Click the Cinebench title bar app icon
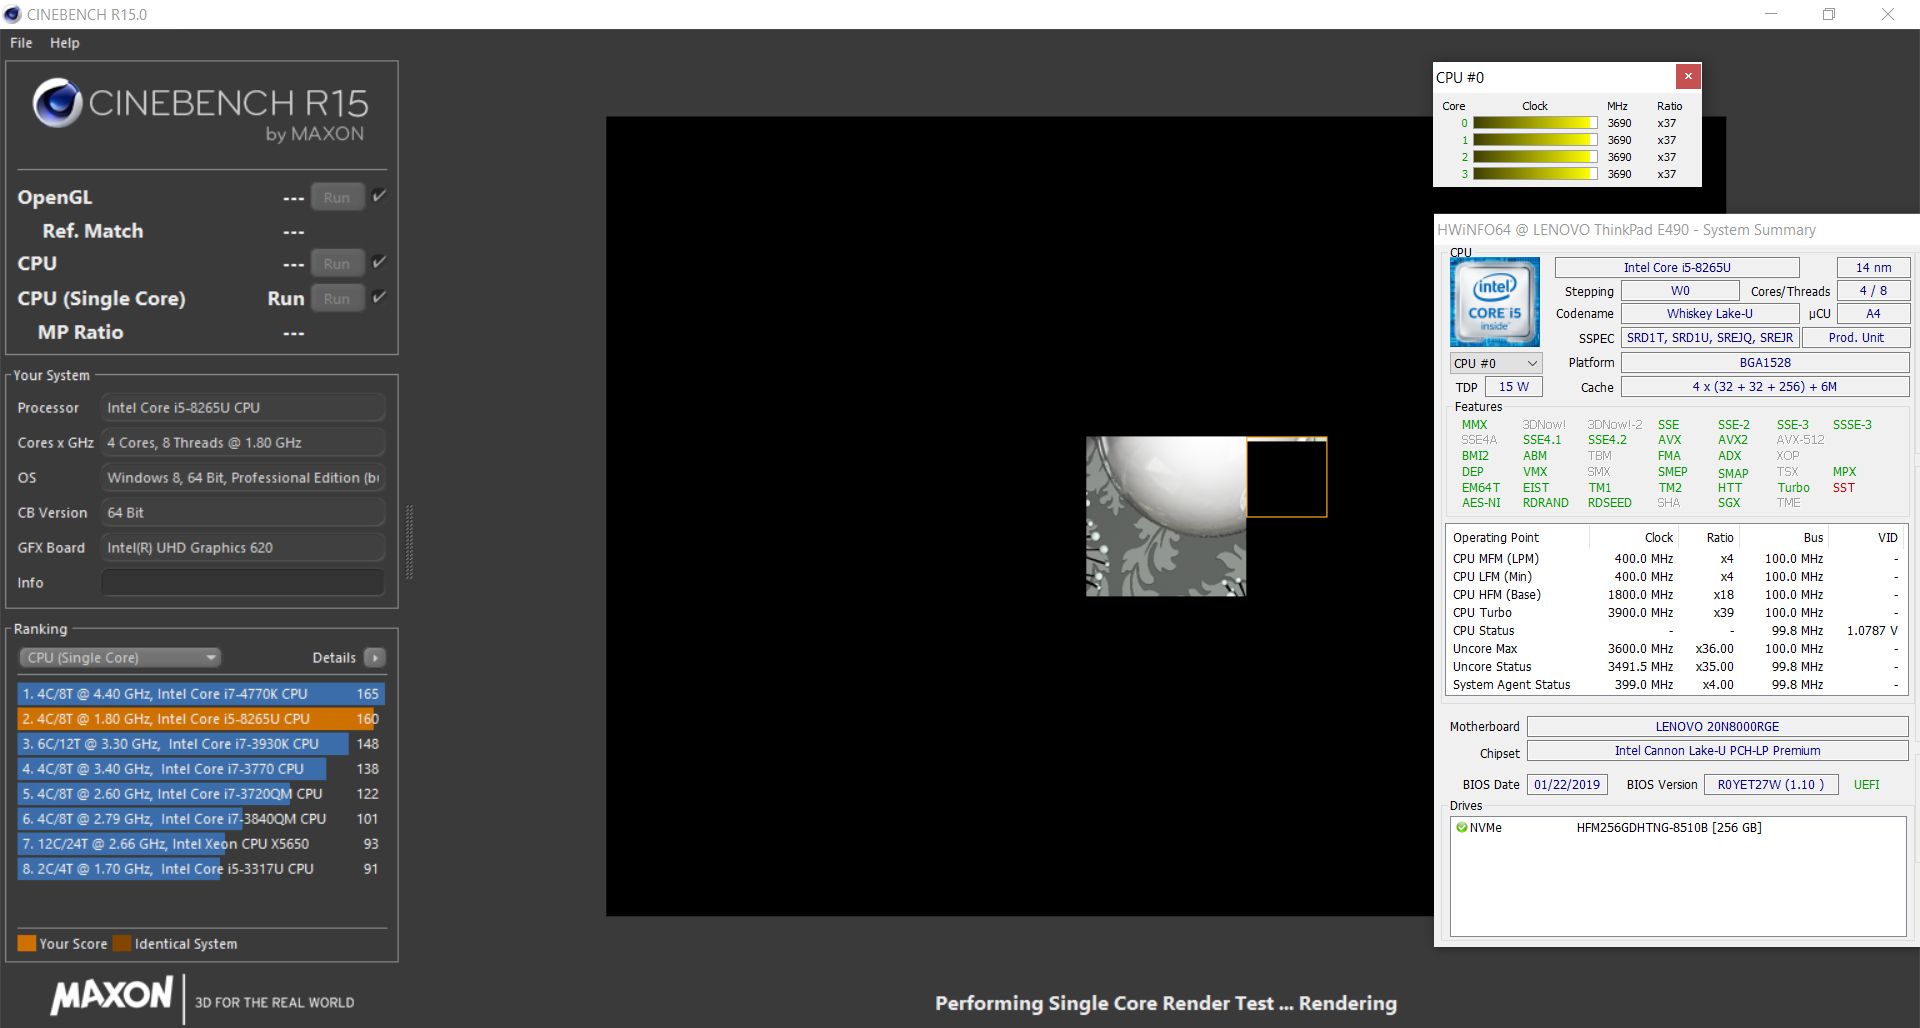 click(x=12, y=14)
